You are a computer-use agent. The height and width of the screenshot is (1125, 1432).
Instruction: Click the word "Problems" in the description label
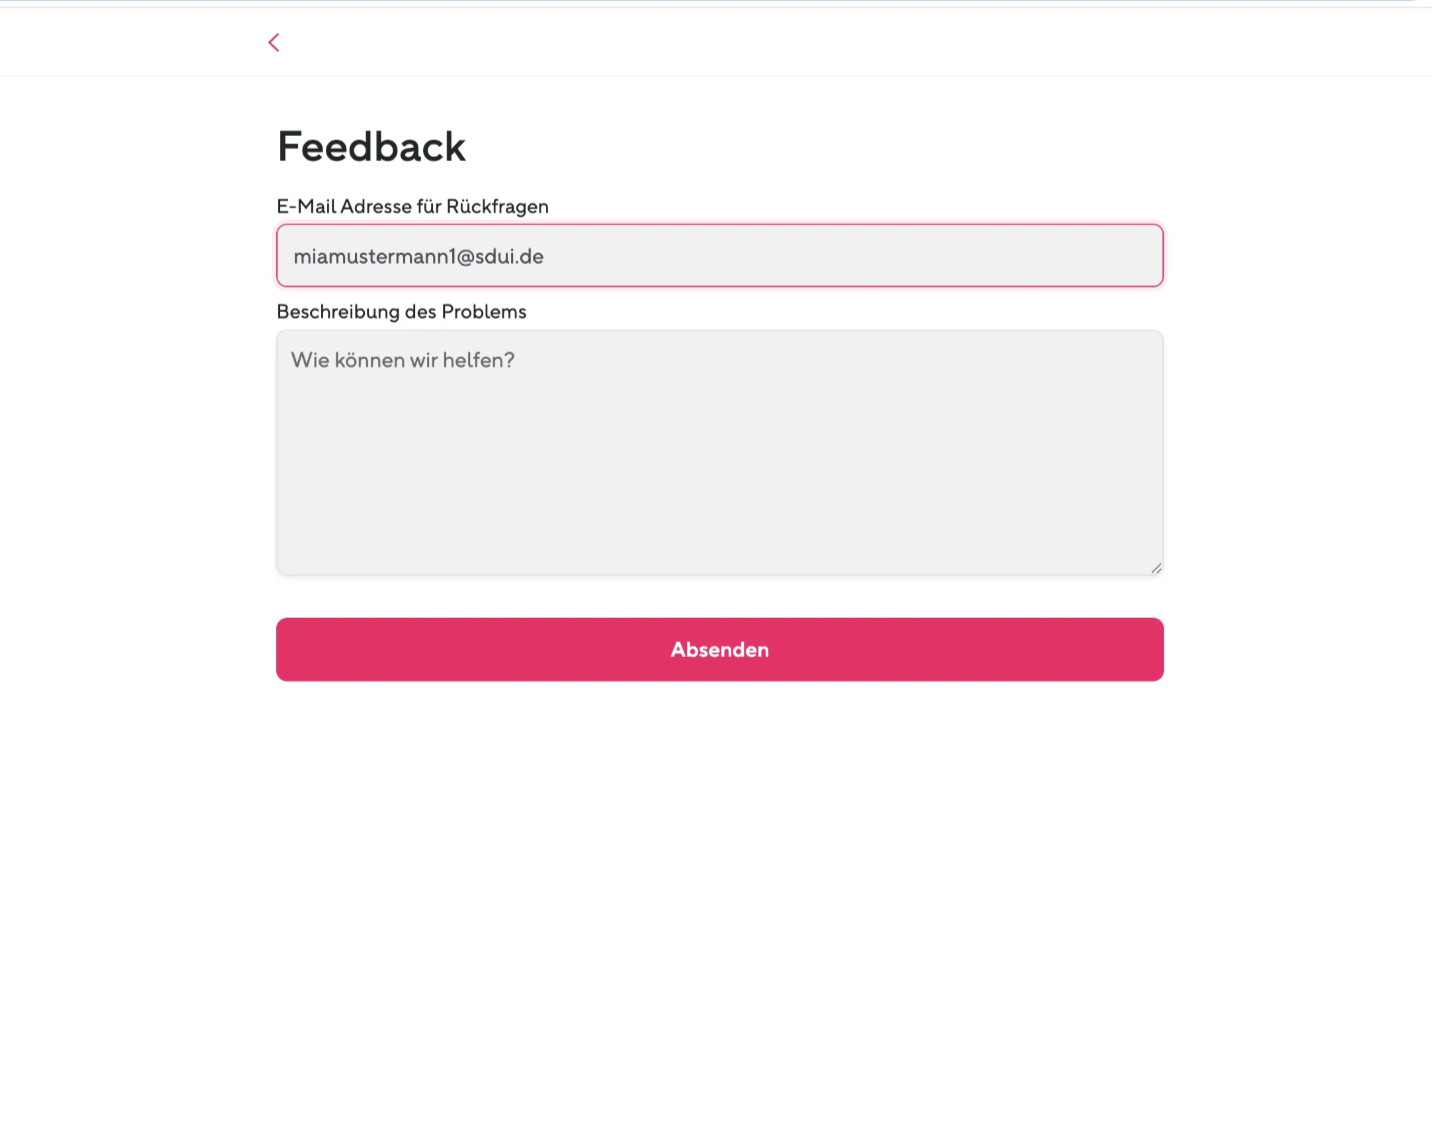484,311
